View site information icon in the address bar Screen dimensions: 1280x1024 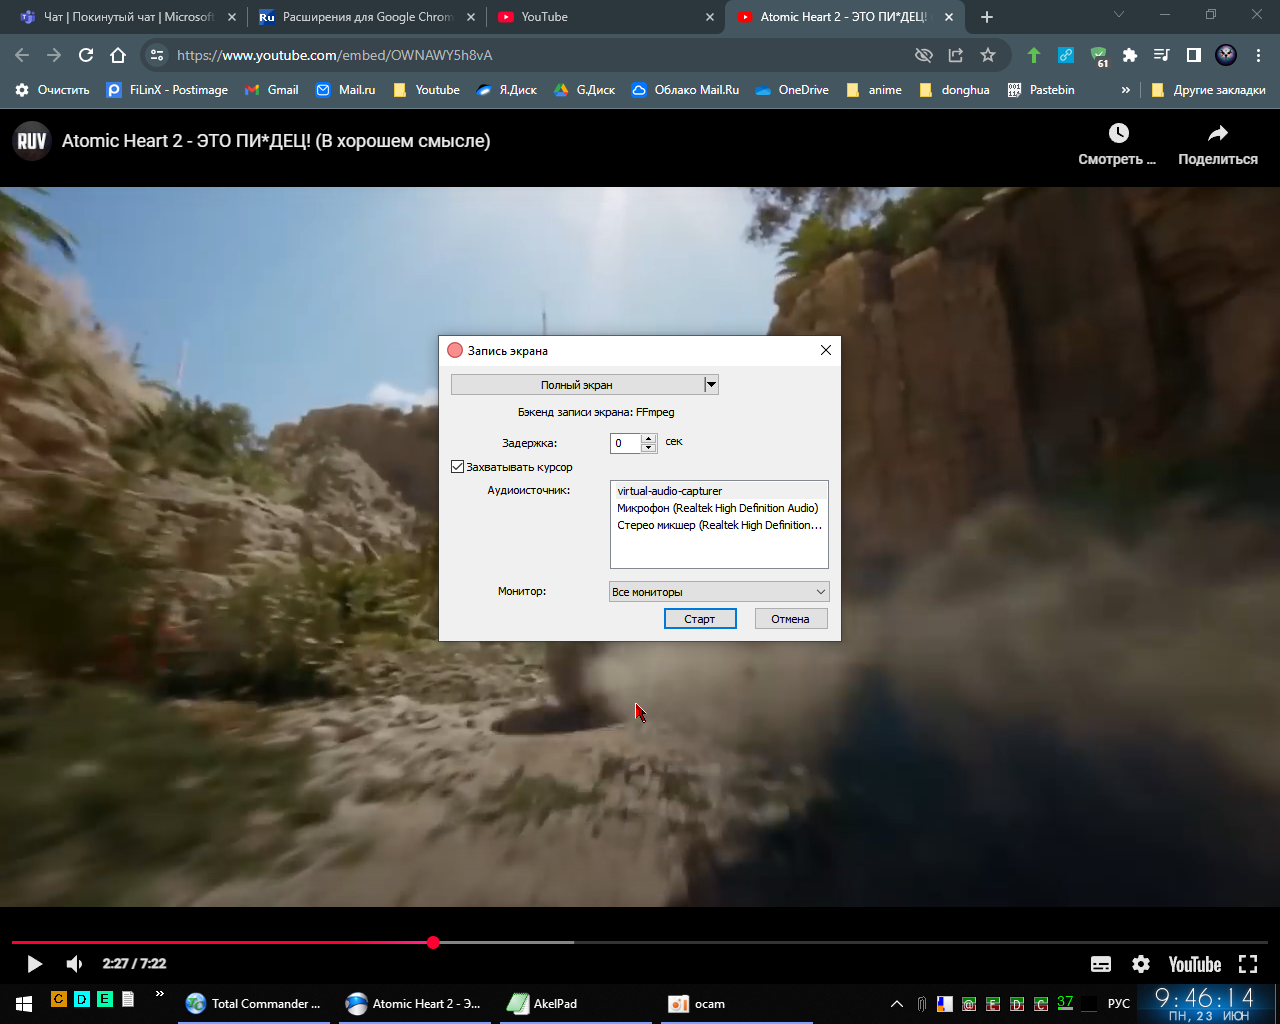point(157,55)
